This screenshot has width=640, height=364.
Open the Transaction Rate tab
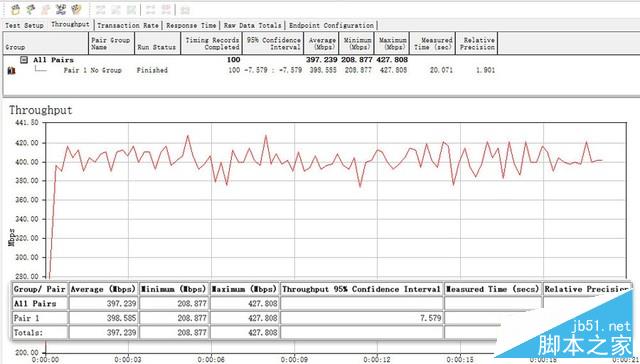click(x=128, y=25)
